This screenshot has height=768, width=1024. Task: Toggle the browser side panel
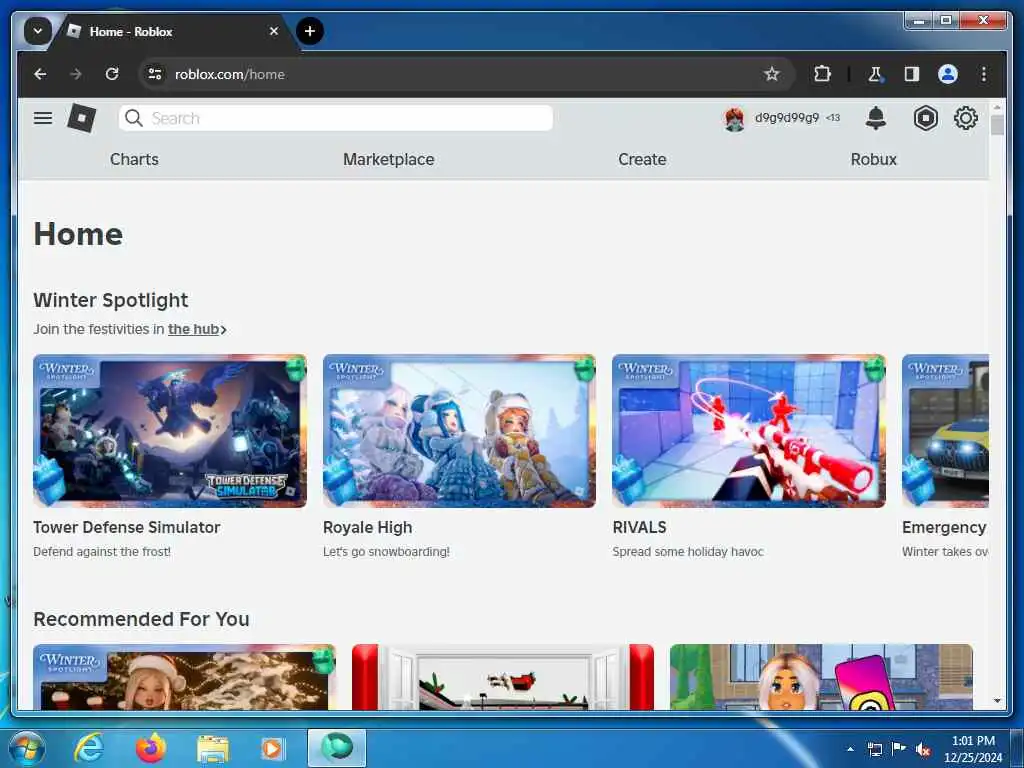click(911, 74)
